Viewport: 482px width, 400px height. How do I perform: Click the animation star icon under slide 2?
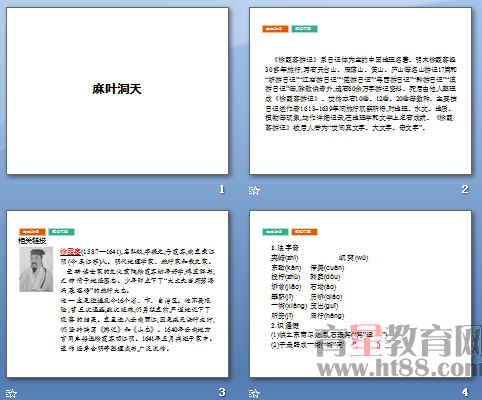[254, 191]
